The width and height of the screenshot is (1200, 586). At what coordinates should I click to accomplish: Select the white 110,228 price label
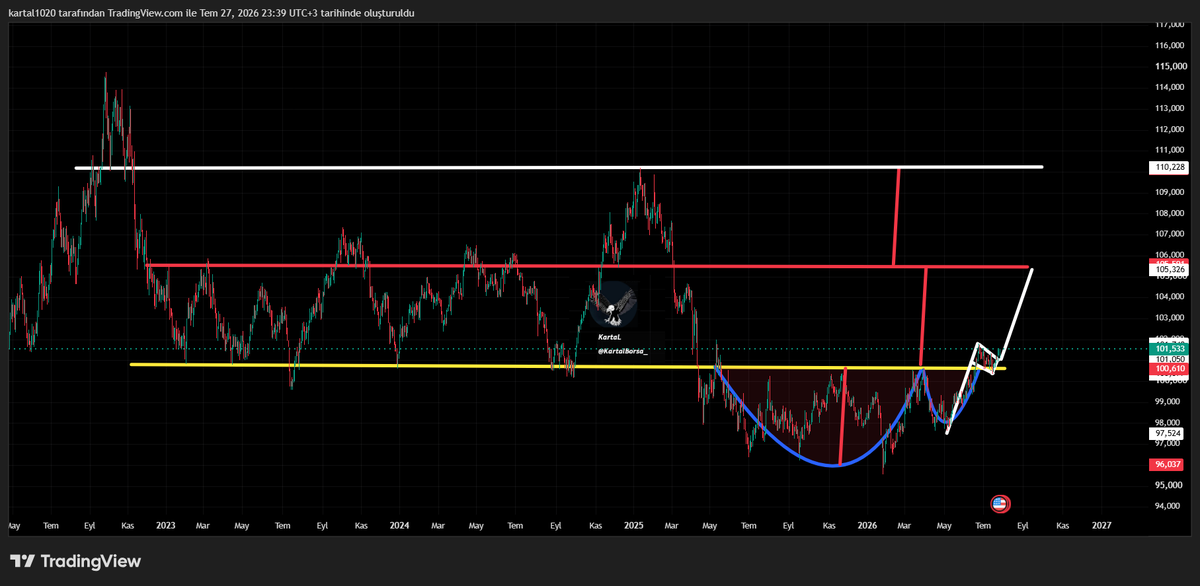point(1169,168)
